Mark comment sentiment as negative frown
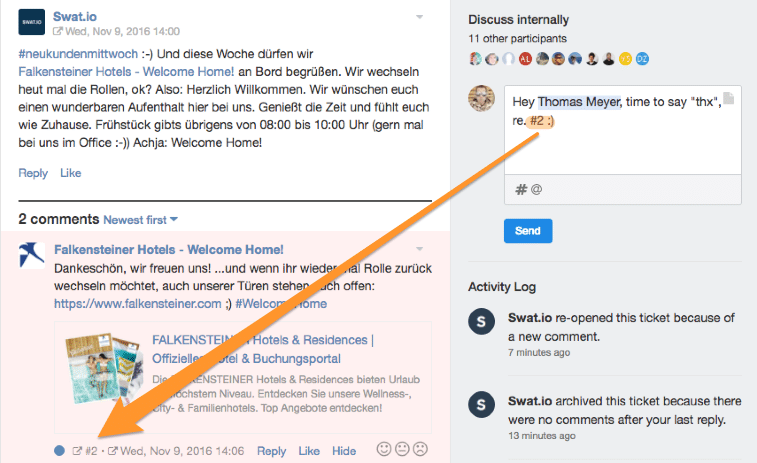The image size is (757, 463). coord(421,449)
